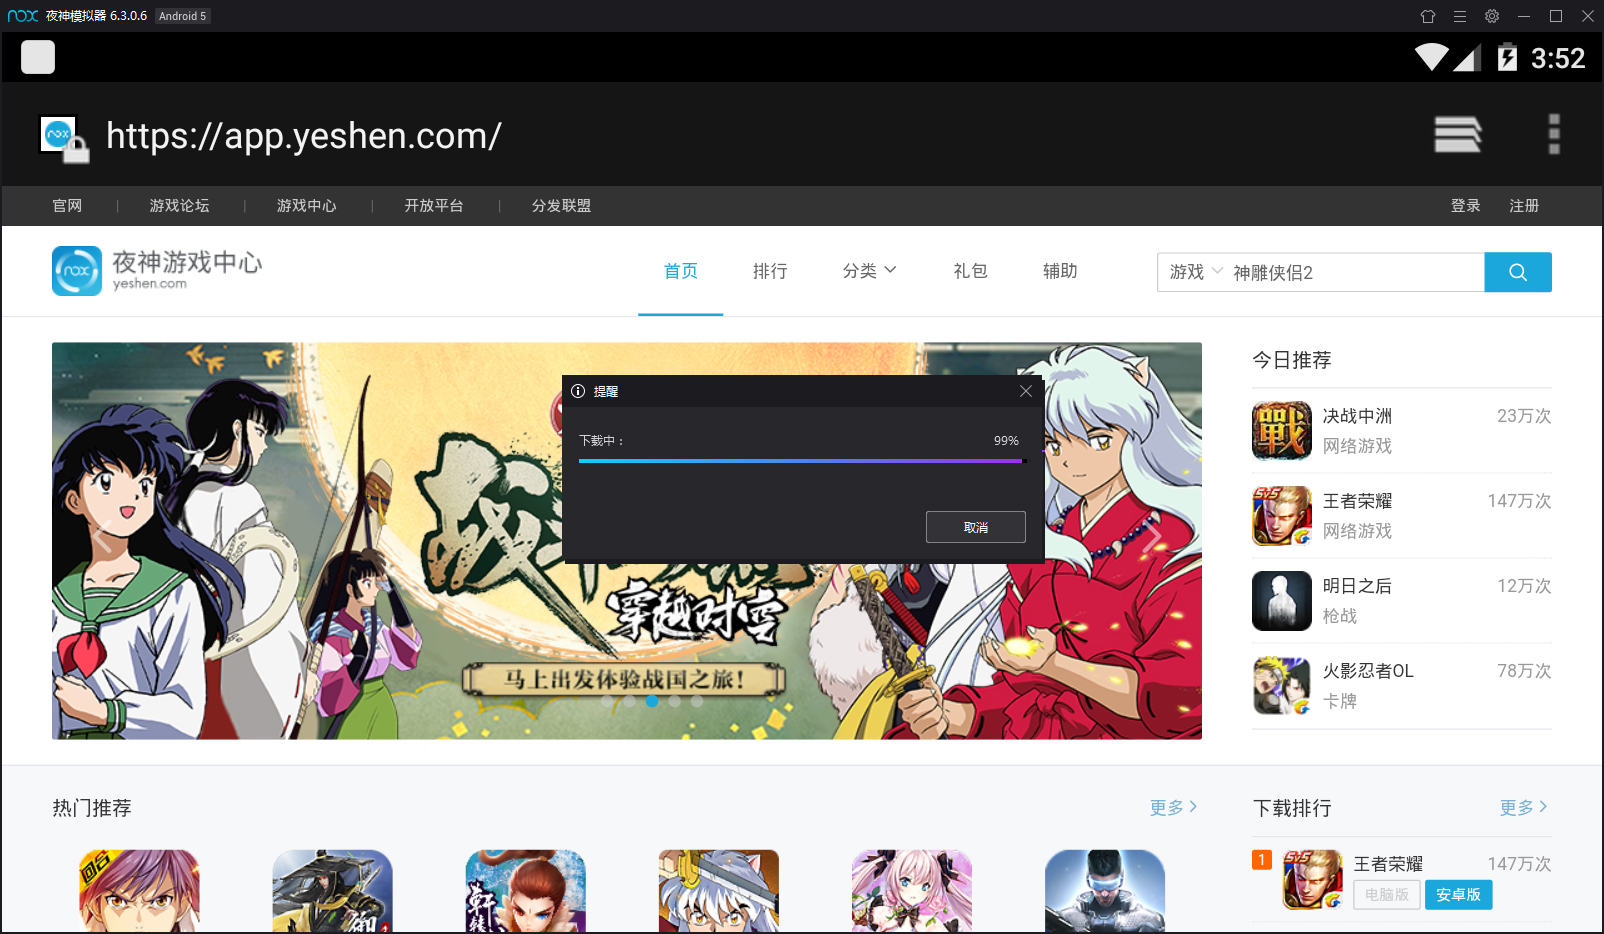Click the banner previous arrow
The image size is (1604, 934).
pos(102,539)
